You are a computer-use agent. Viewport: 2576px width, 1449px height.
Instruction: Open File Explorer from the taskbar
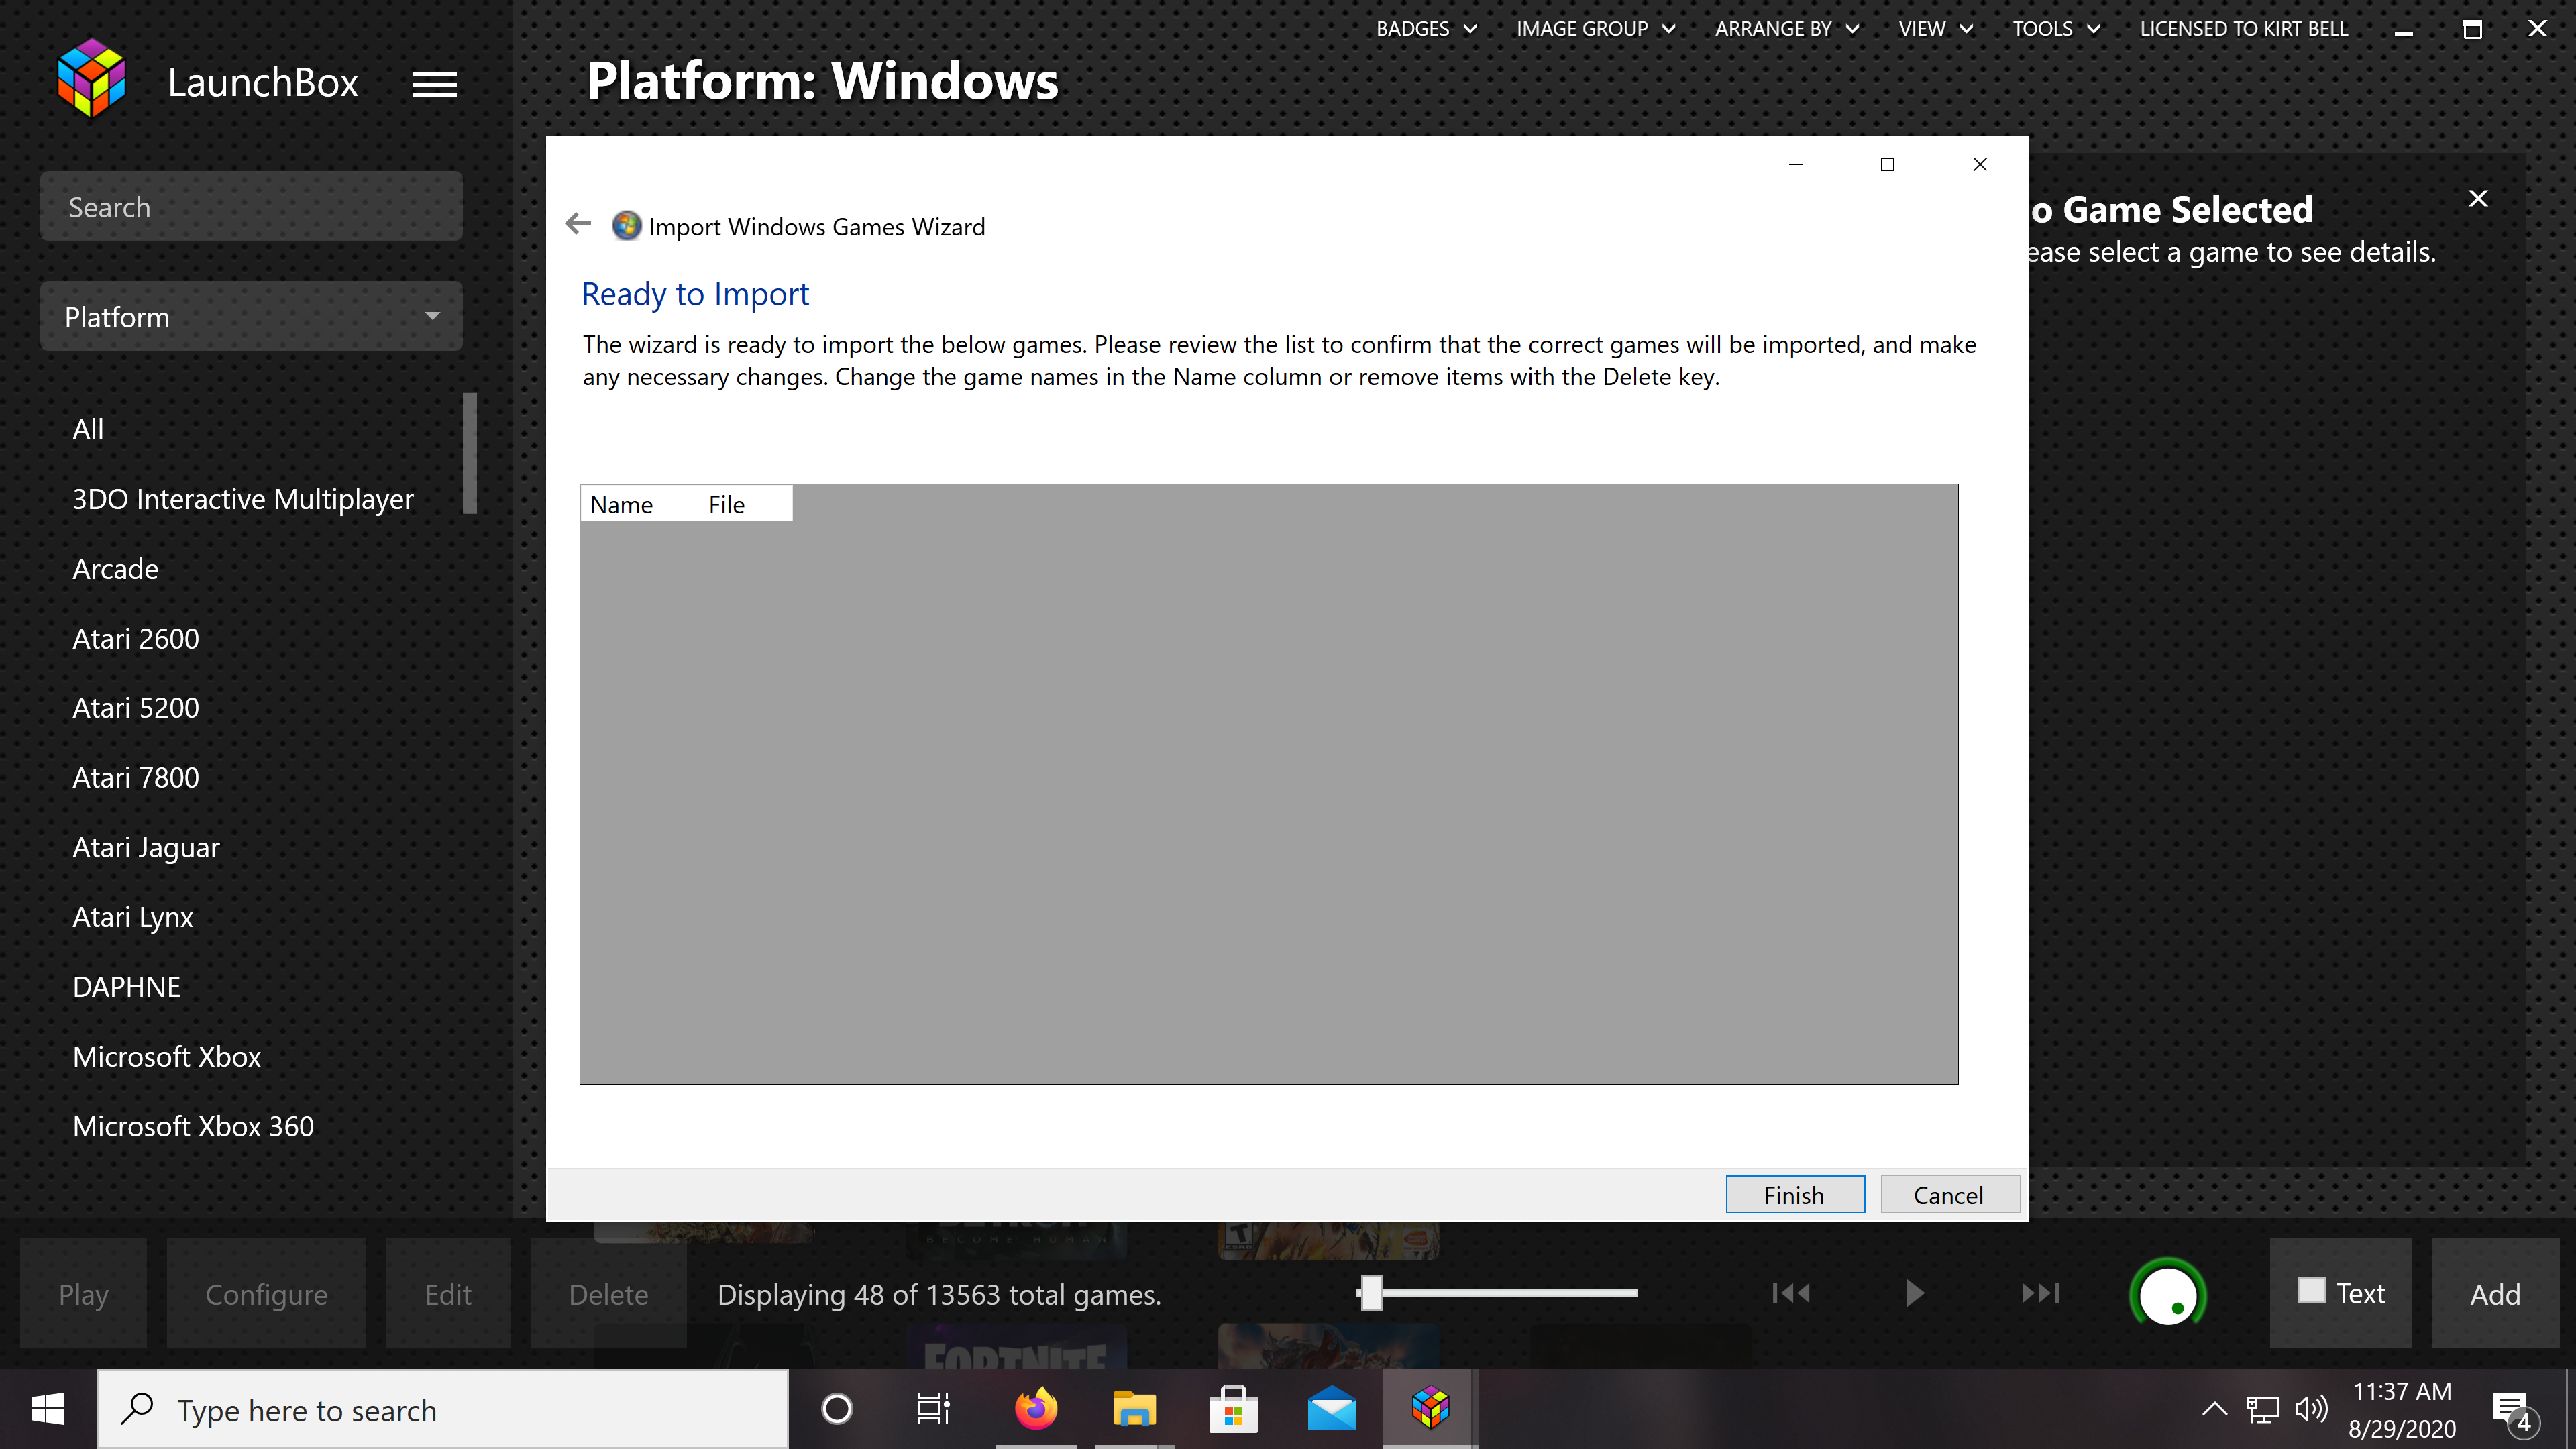point(1134,1409)
